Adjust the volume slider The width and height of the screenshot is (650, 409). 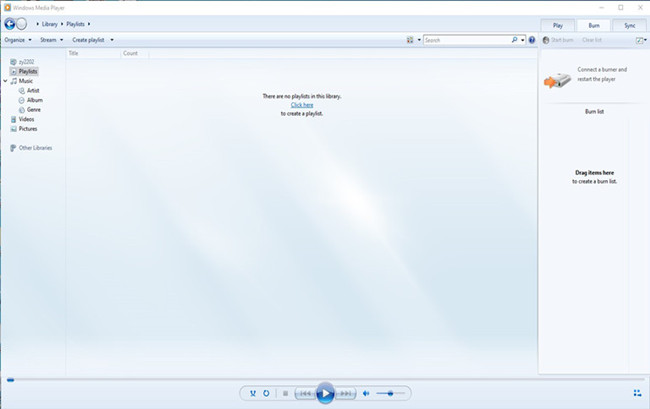(x=390, y=393)
